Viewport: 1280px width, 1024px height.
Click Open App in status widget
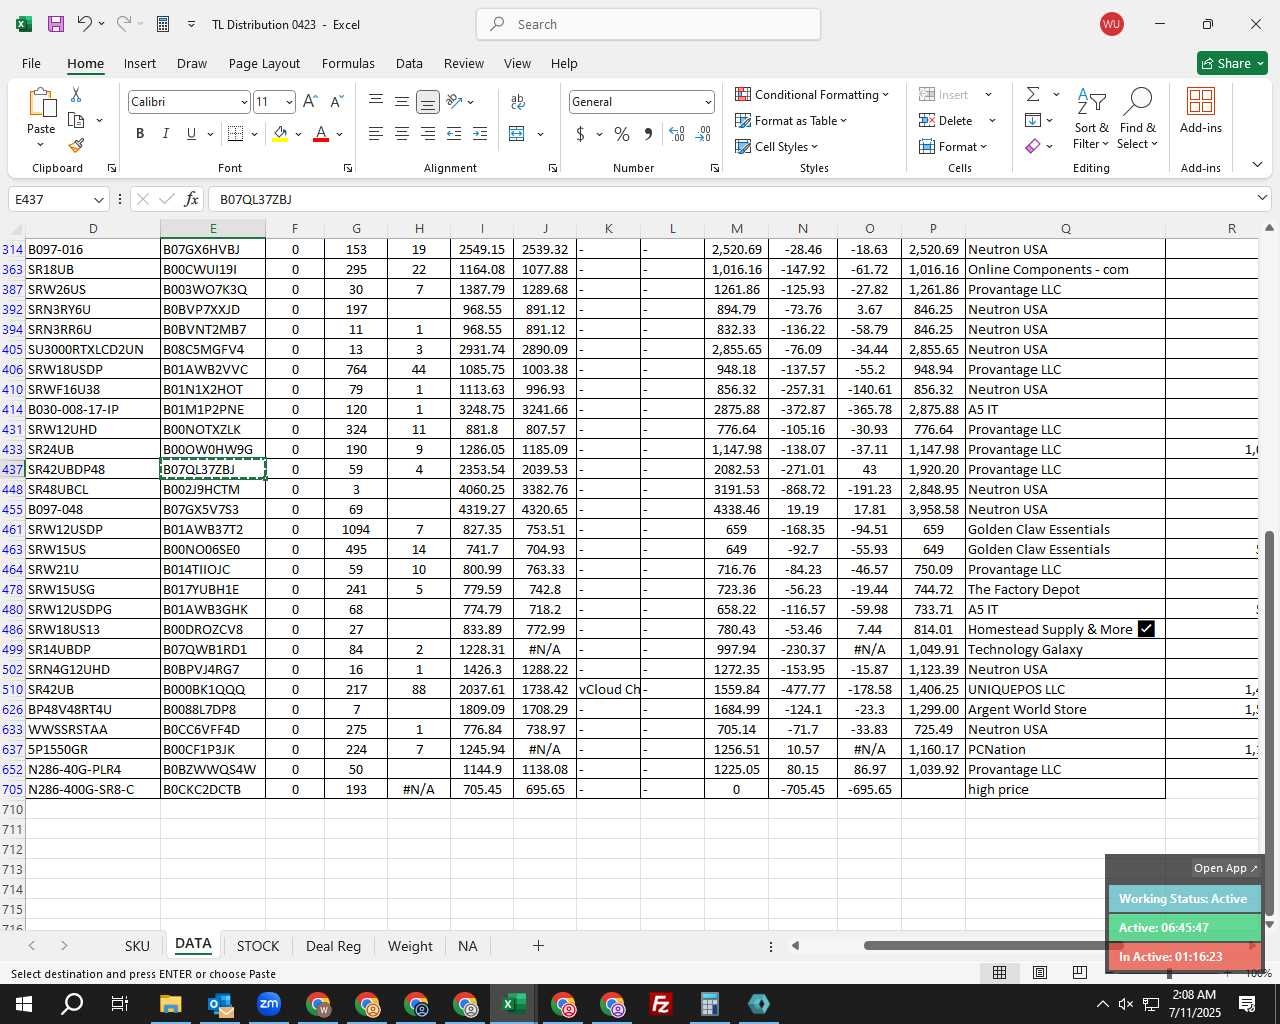tap(1225, 868)
